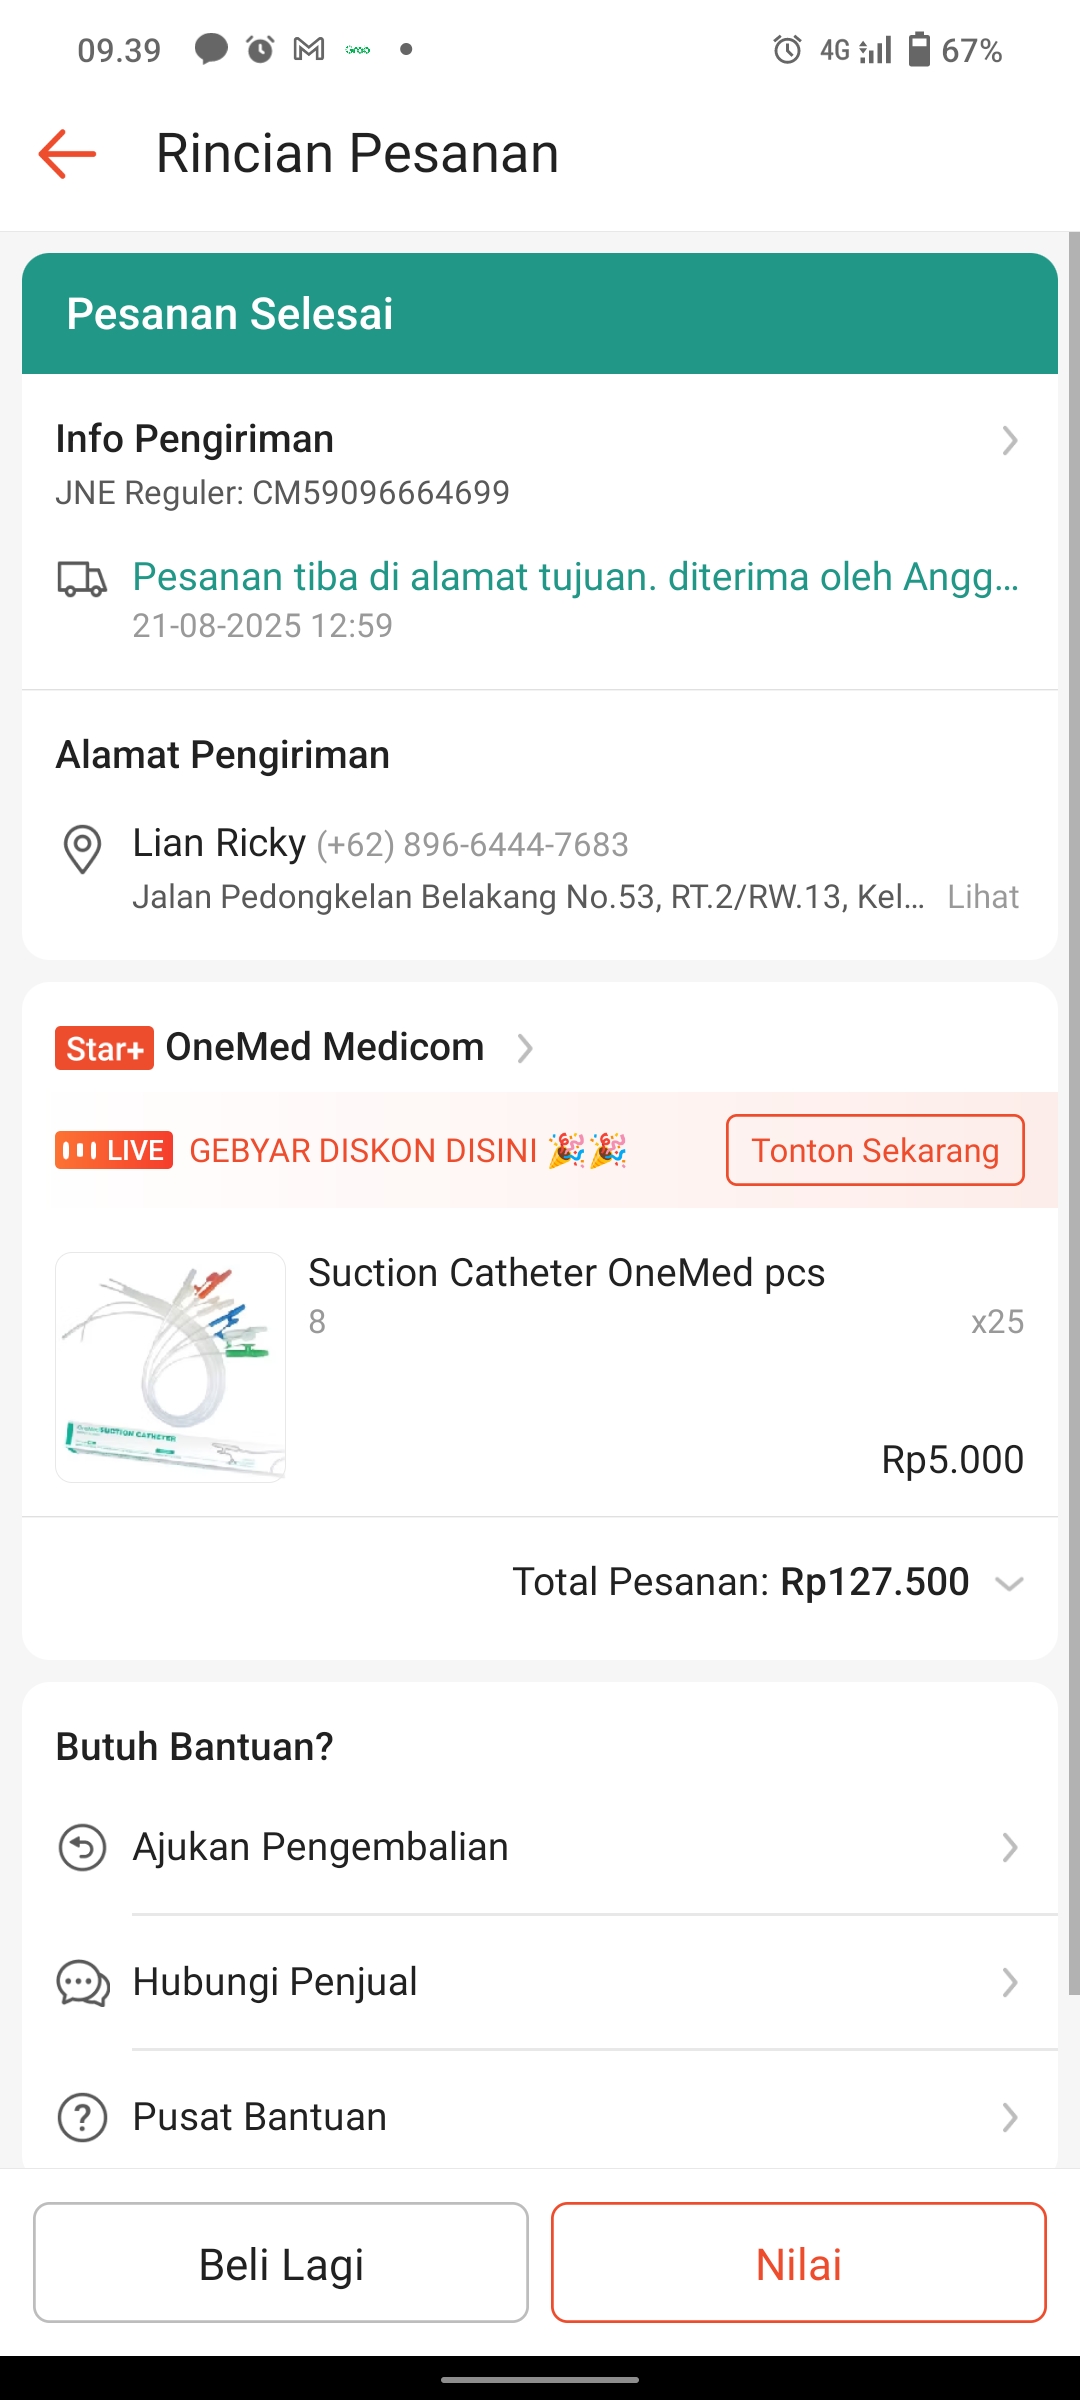Image resolution: width=1080 pixels, height=2400 pixels.
Task: Click the vertical scrollbar on right edge
Action: pyautogui.click(x=1073, y=1100)
